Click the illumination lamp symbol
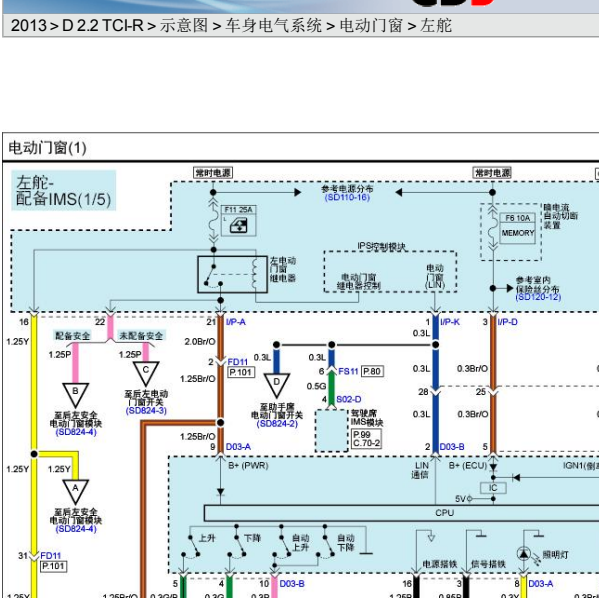 524,554
